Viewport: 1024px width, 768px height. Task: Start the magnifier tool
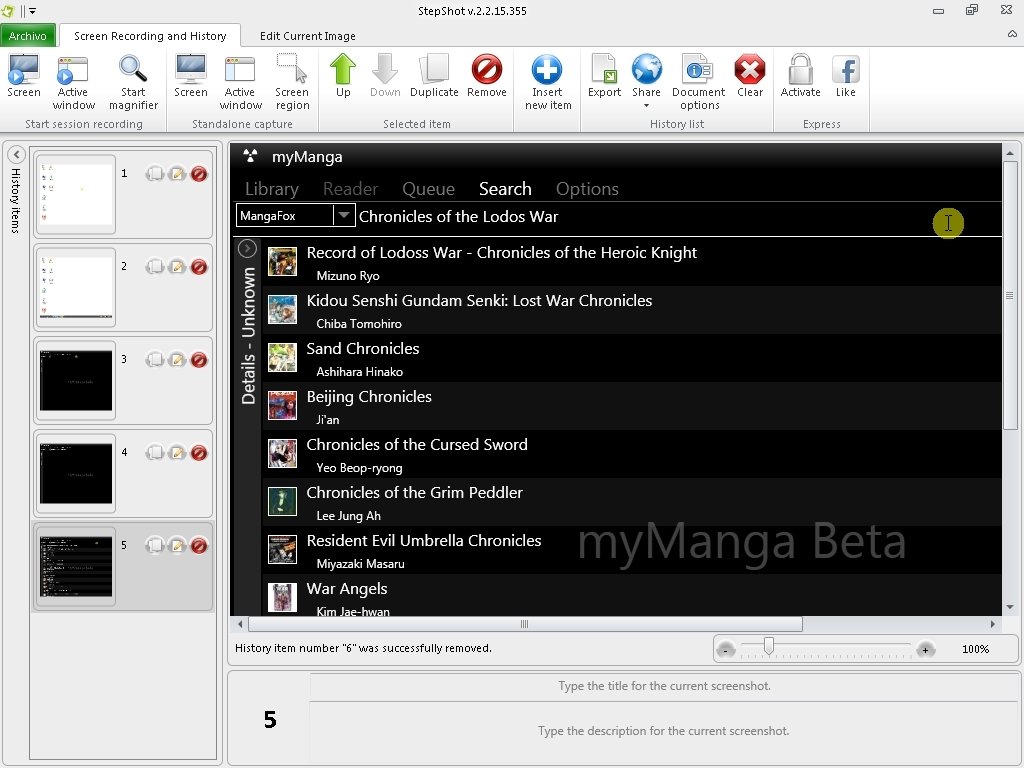click(133, 82)
